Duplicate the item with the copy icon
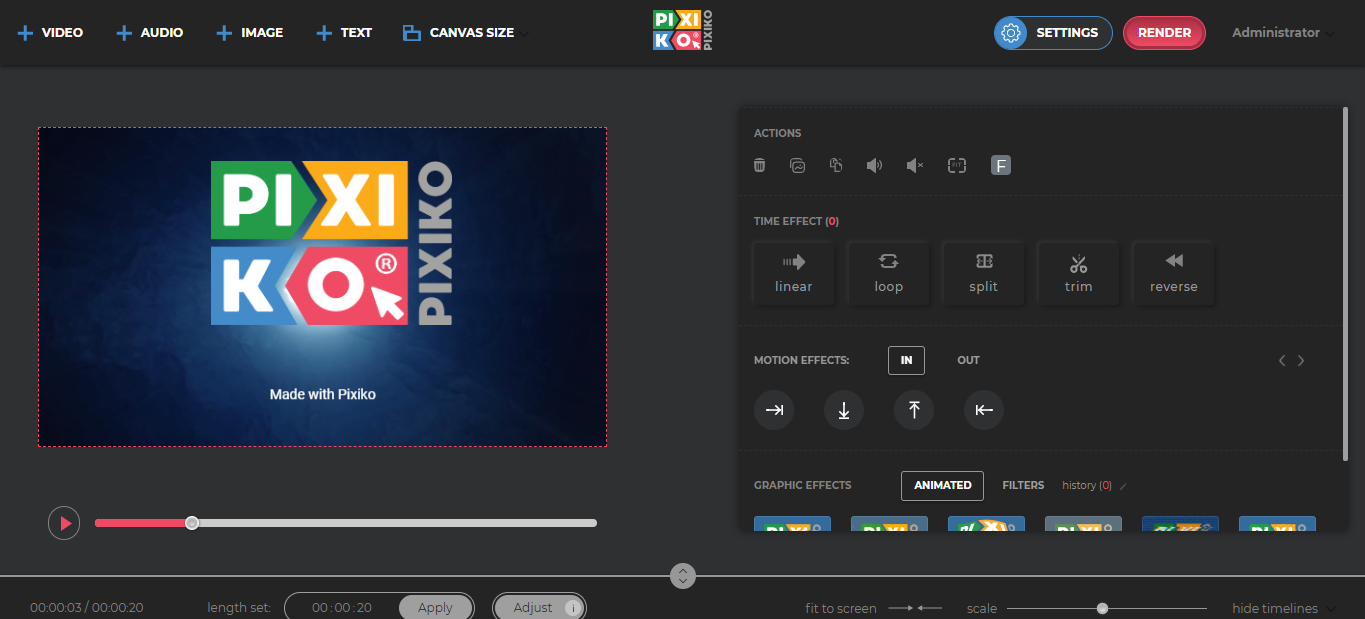The image size is (1365, 619). point(836,165)
